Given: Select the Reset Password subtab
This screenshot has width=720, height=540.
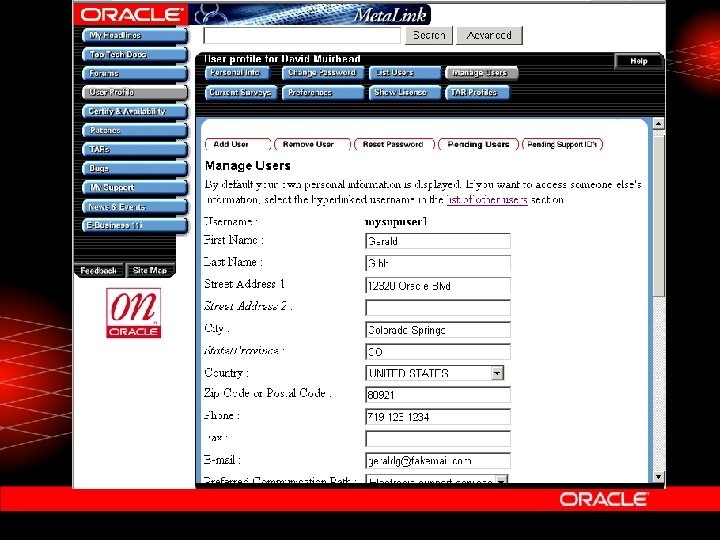Looking at the screenshot, I should point(394,144).
